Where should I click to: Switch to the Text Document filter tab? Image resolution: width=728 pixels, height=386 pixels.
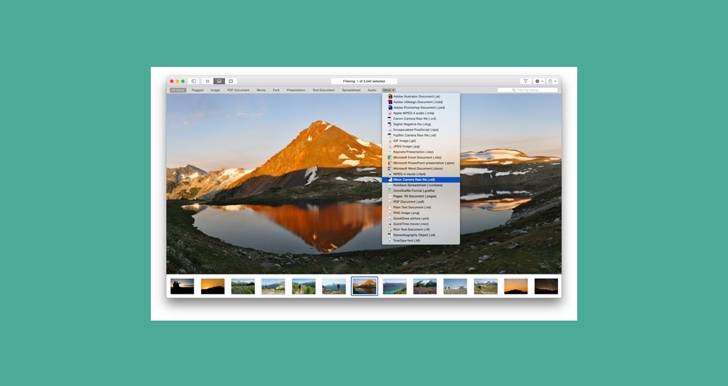[x=324, y=90]
